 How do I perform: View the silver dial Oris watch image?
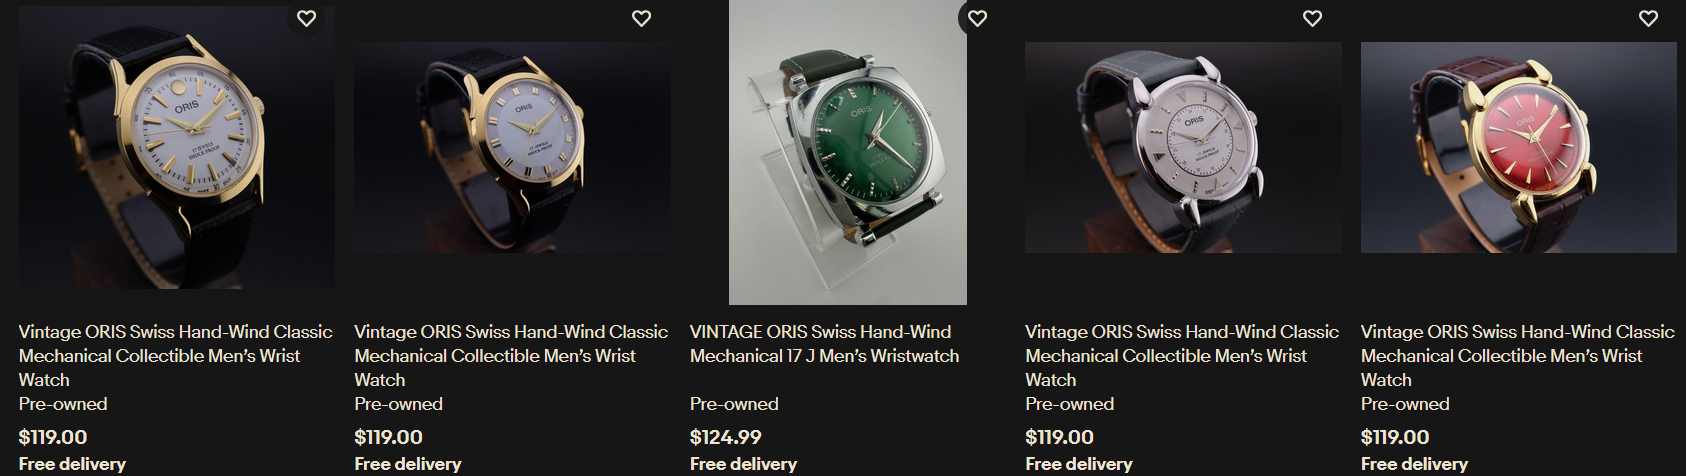point(1183,148)
